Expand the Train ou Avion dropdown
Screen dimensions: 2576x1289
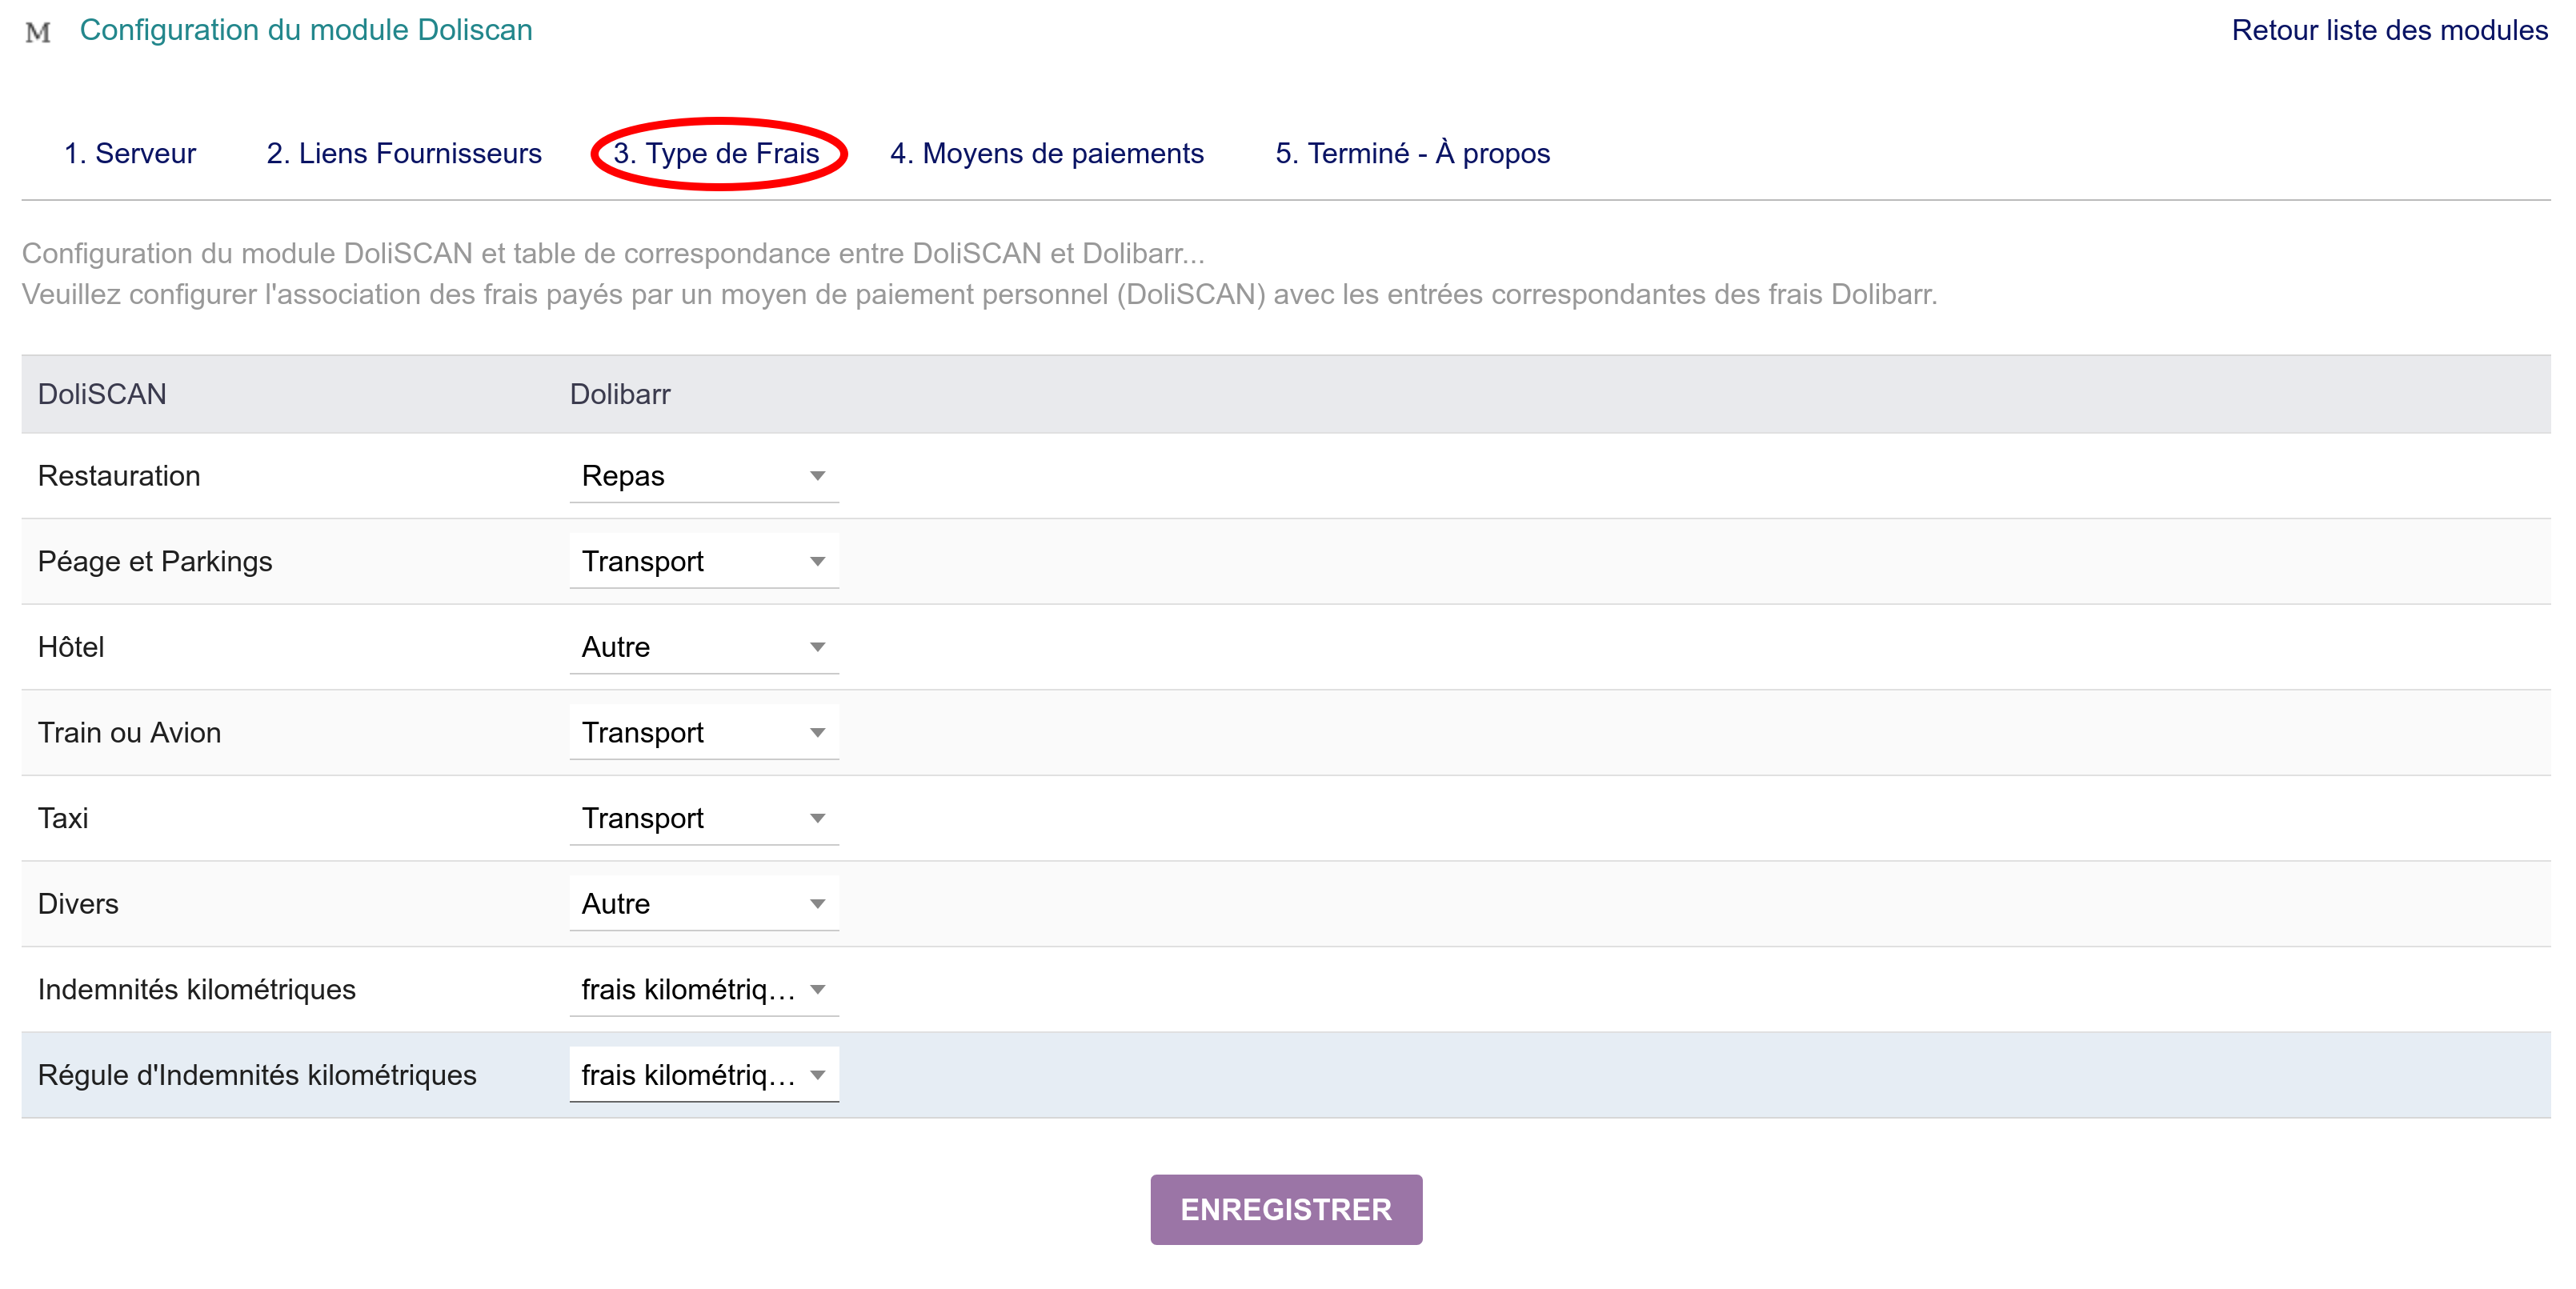(x=704, y=732)
